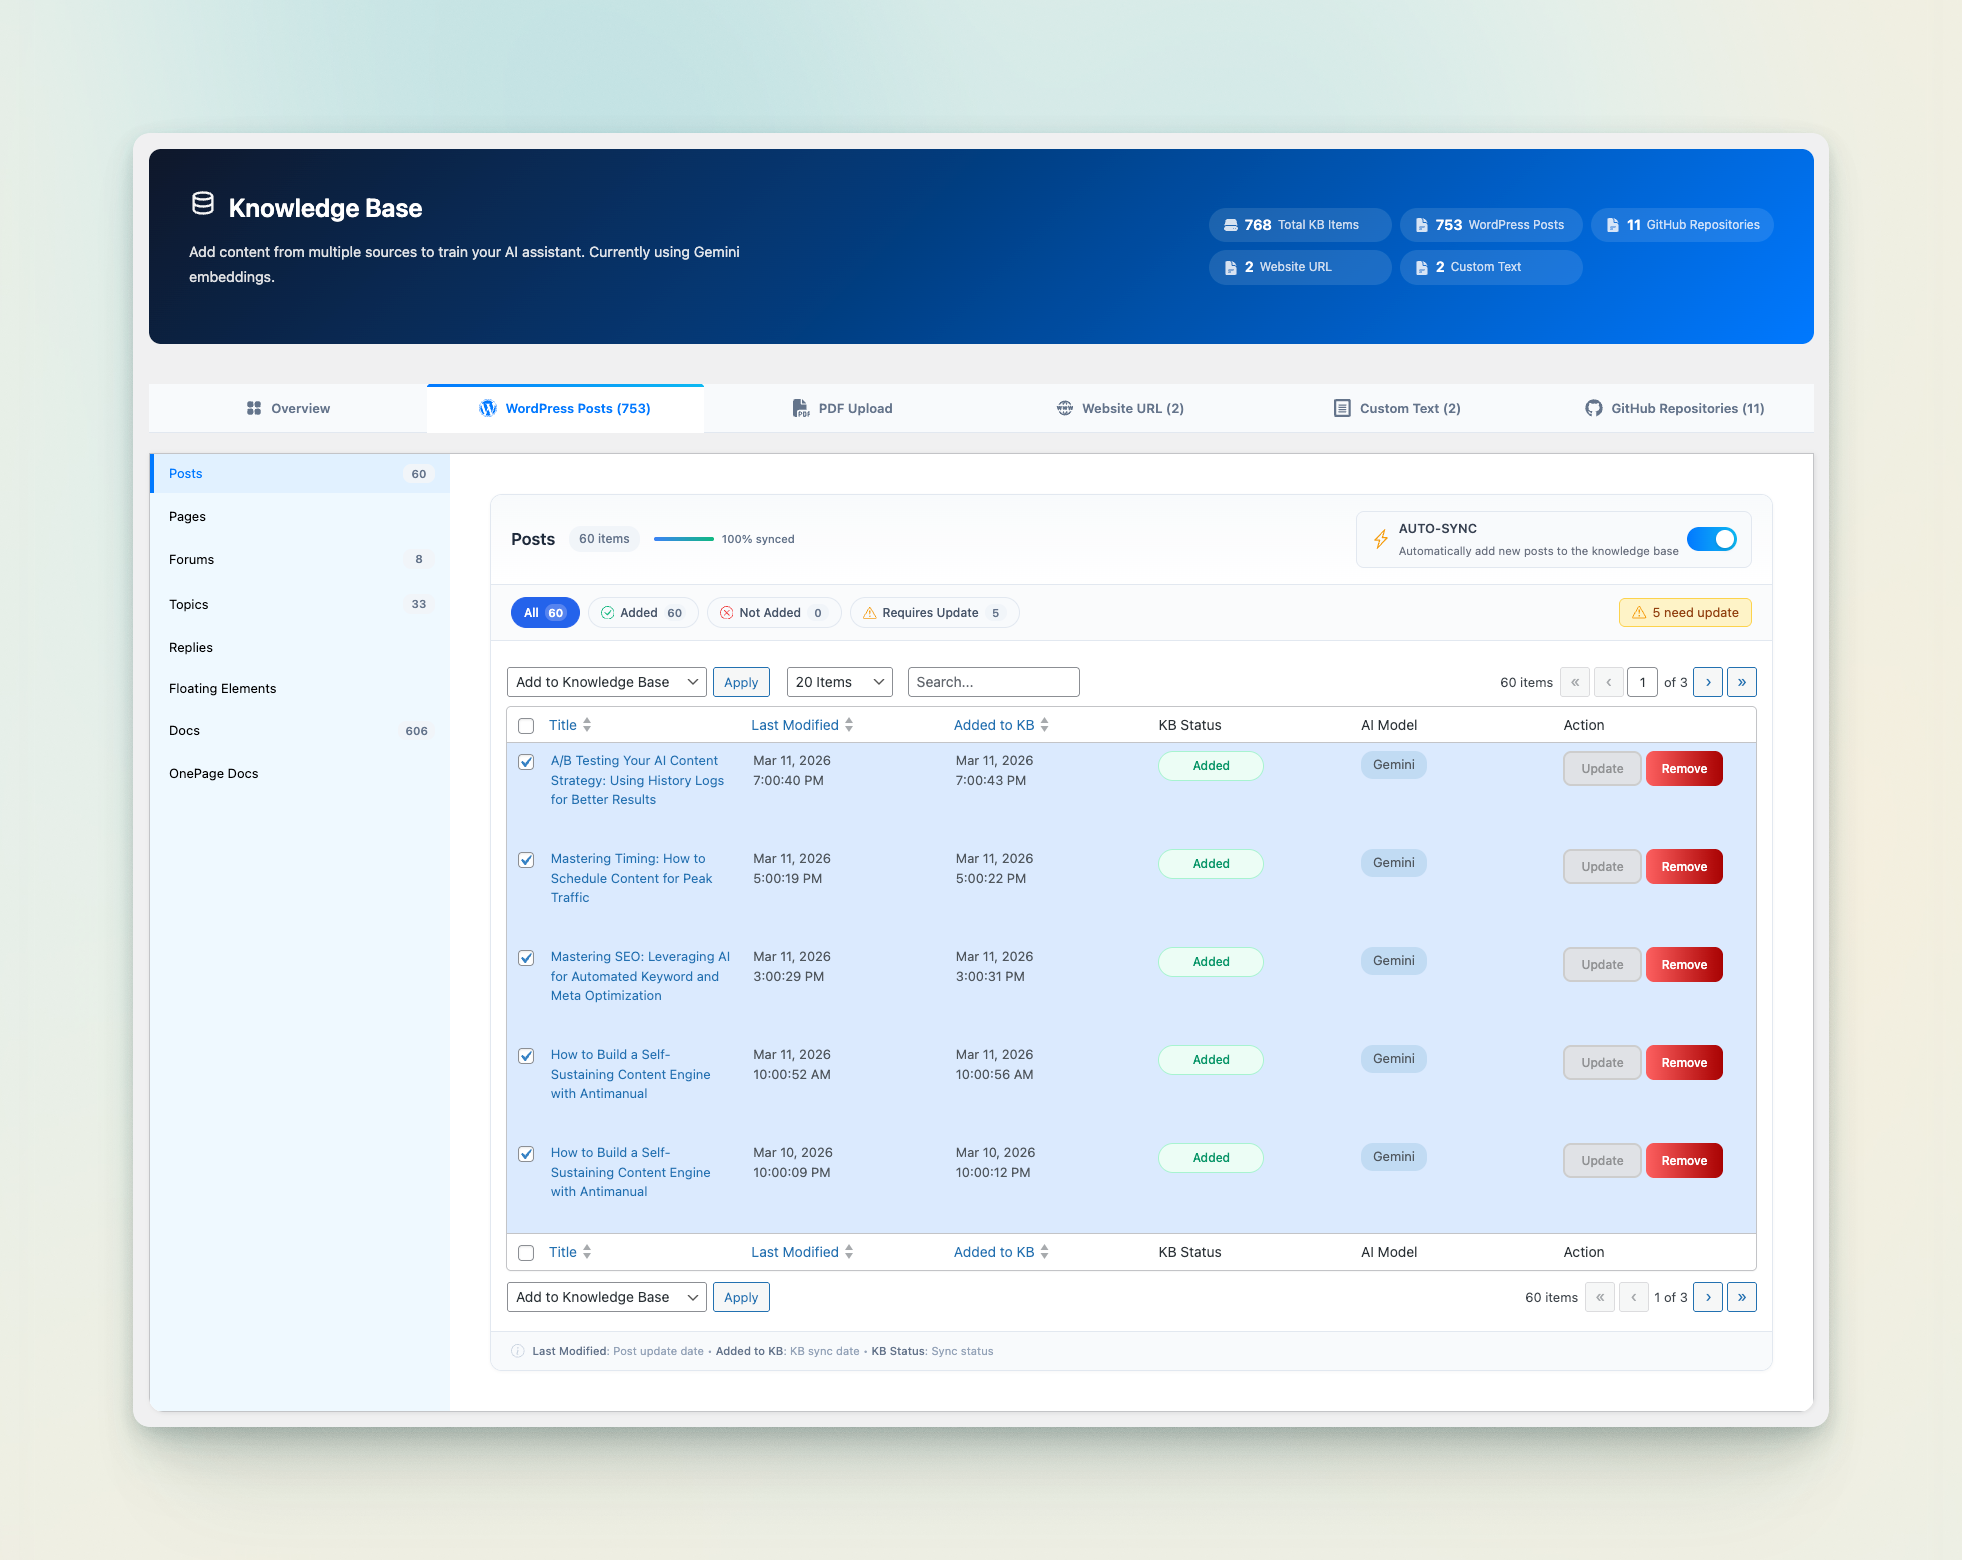This screenshot has width=1962, height=1560.
Task: Open bottom Add to Knowledge Base dropdown
Action: click(x=606, y=1297)
